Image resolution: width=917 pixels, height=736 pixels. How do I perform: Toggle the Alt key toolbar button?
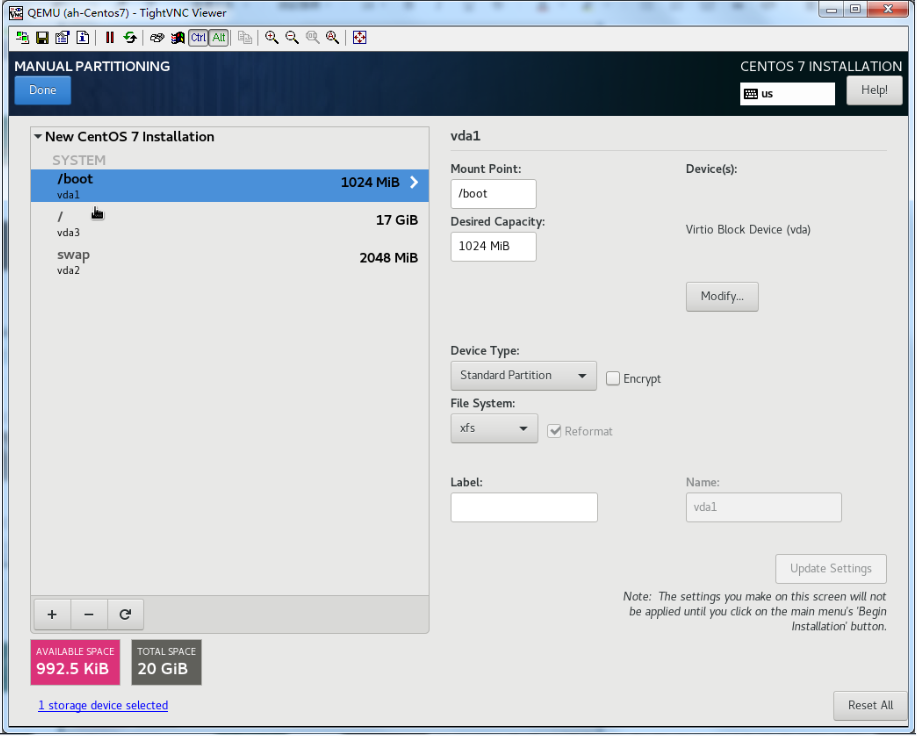coord(218,38)
